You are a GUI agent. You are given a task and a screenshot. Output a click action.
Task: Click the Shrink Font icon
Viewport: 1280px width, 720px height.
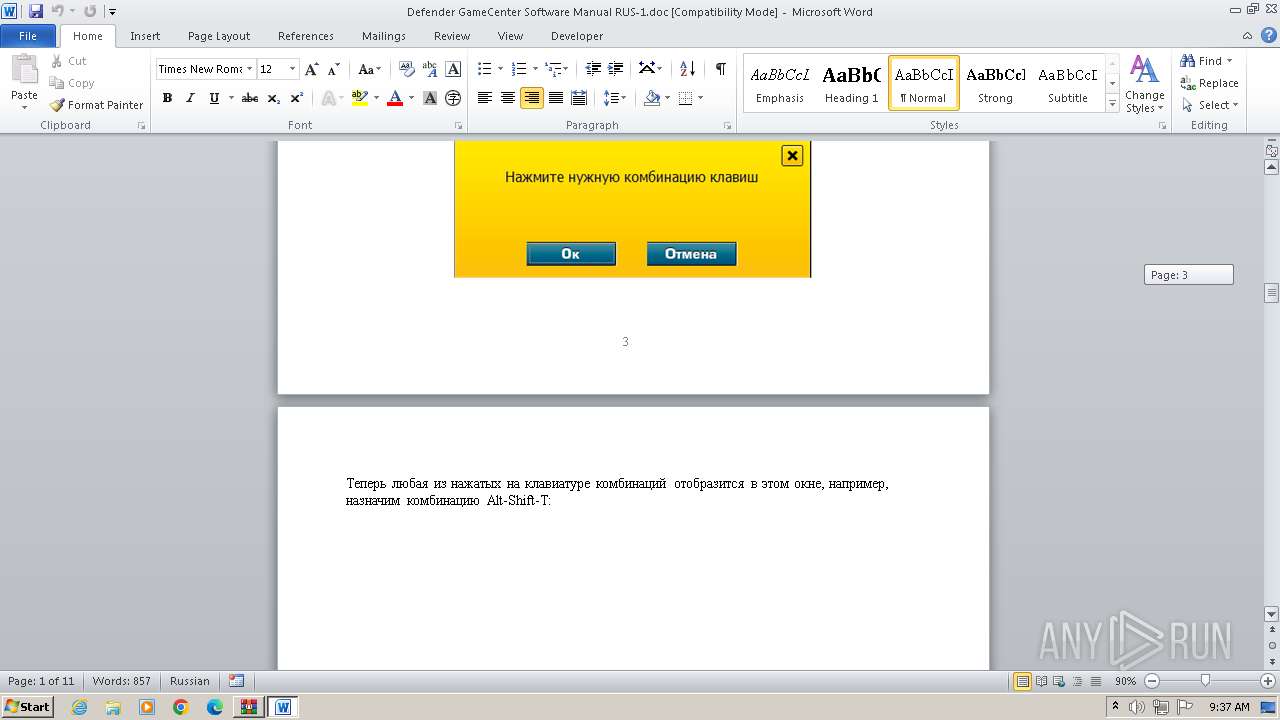(x=334, y=69)
